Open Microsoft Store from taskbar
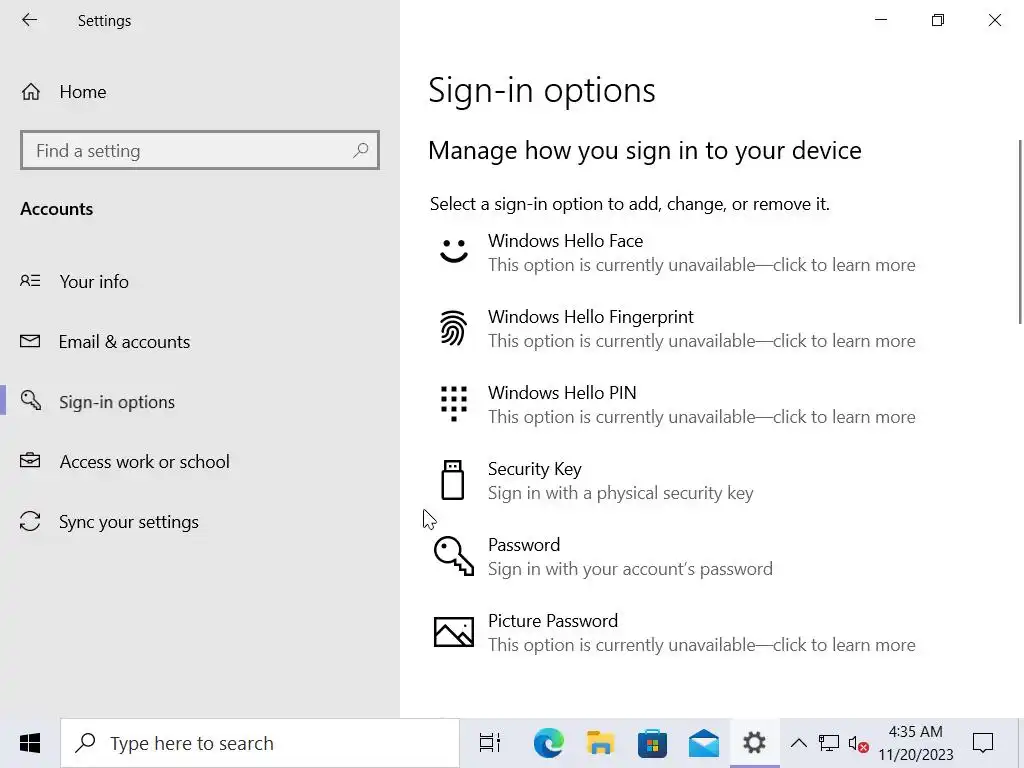Viewport: 1024px width, 768px height. coord(652,743)
